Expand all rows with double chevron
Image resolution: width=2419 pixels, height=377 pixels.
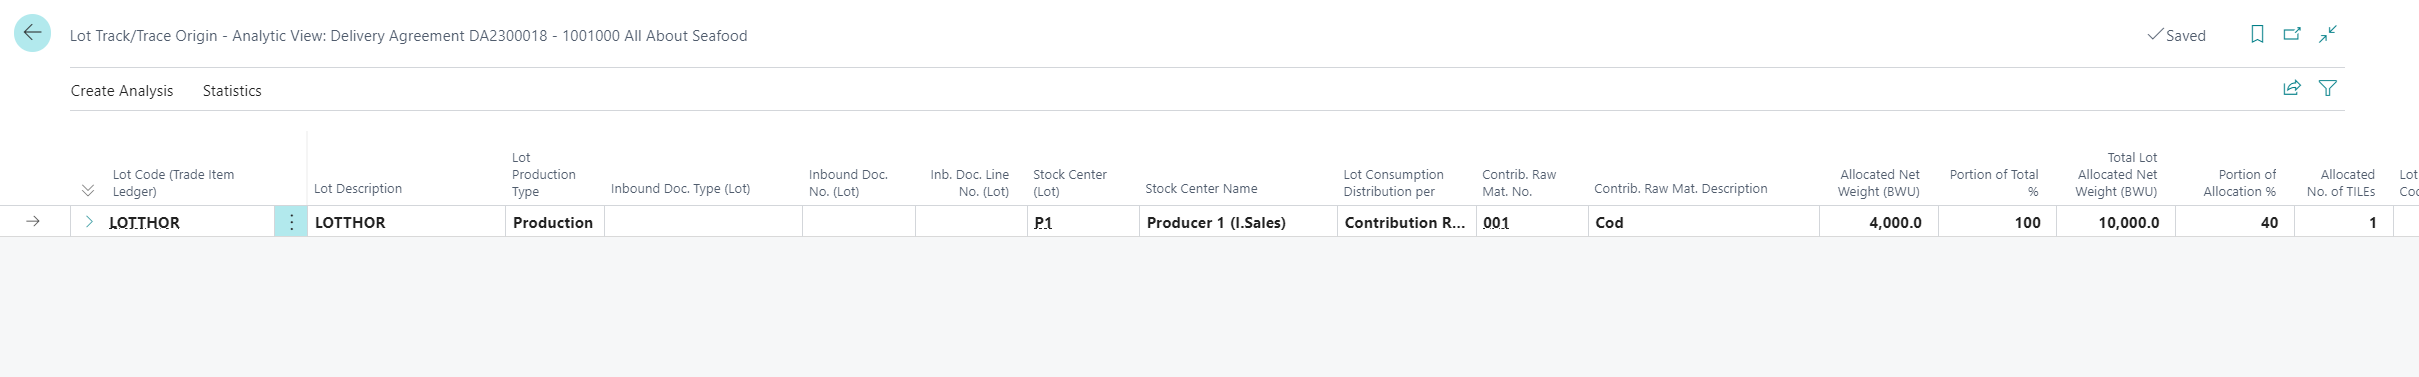point(88,190)
